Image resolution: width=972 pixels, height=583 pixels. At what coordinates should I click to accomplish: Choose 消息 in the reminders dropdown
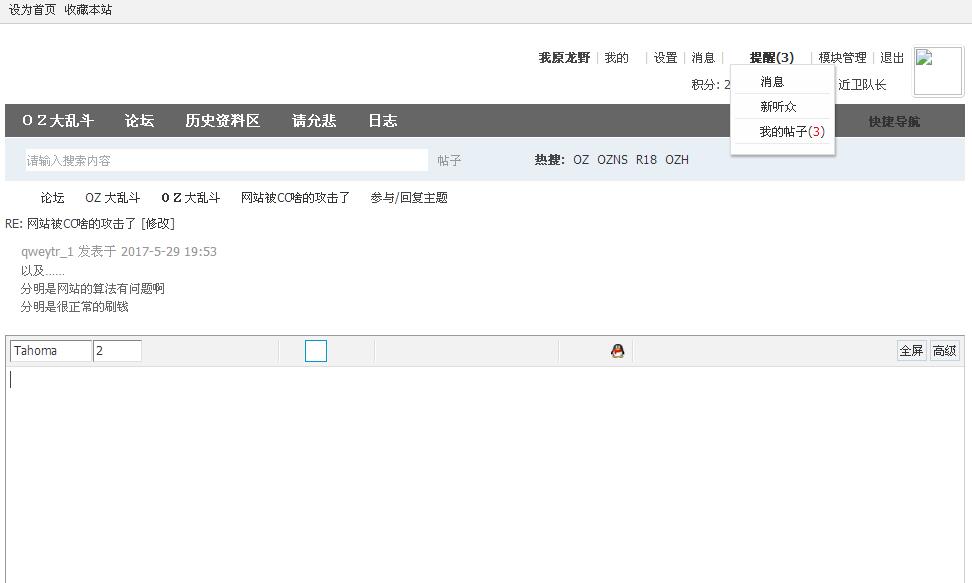tap(772, 82)
